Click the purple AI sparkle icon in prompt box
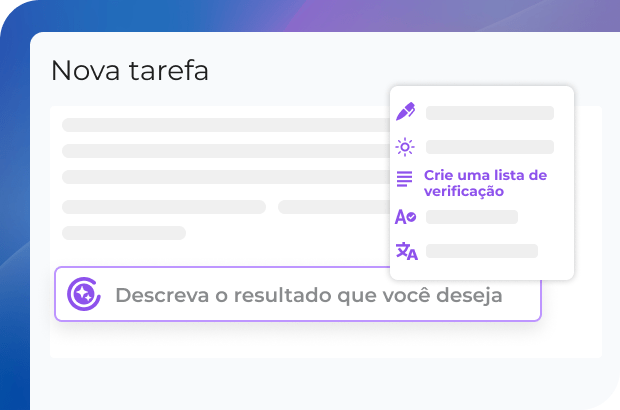The width and height of the screenshot is (620, 410). 83,294
